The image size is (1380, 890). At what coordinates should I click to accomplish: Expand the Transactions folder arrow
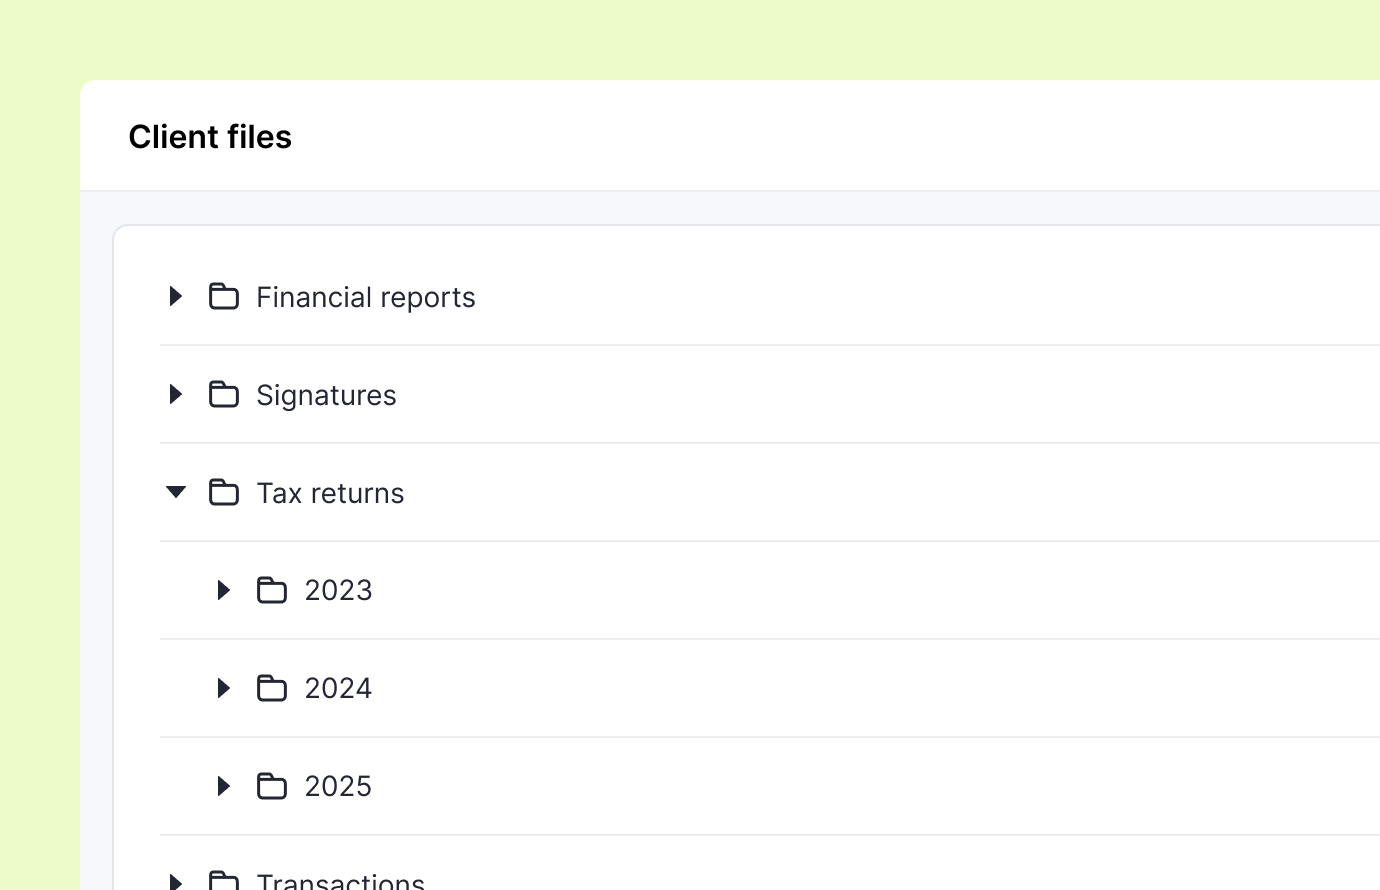[x=176, y=882]
